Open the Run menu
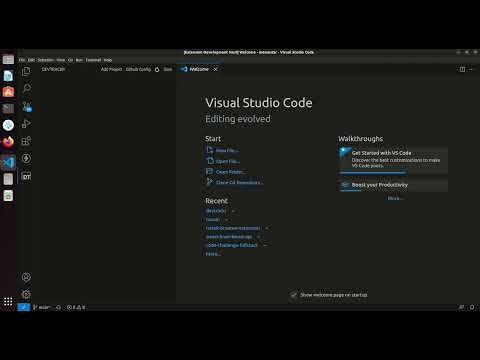 click(79, 60)
